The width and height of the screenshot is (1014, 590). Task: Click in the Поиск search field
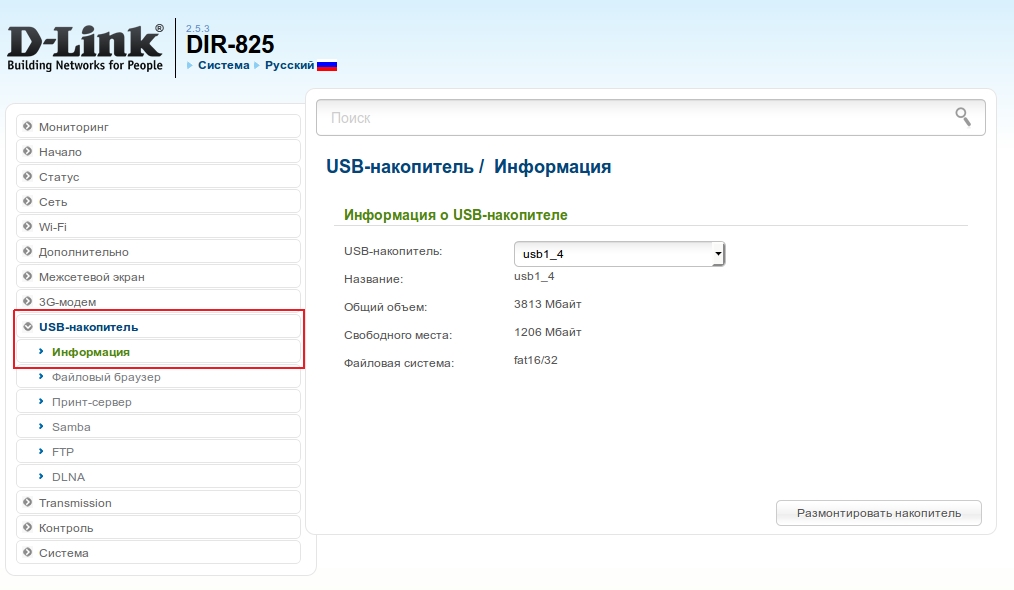click(630, 117)
